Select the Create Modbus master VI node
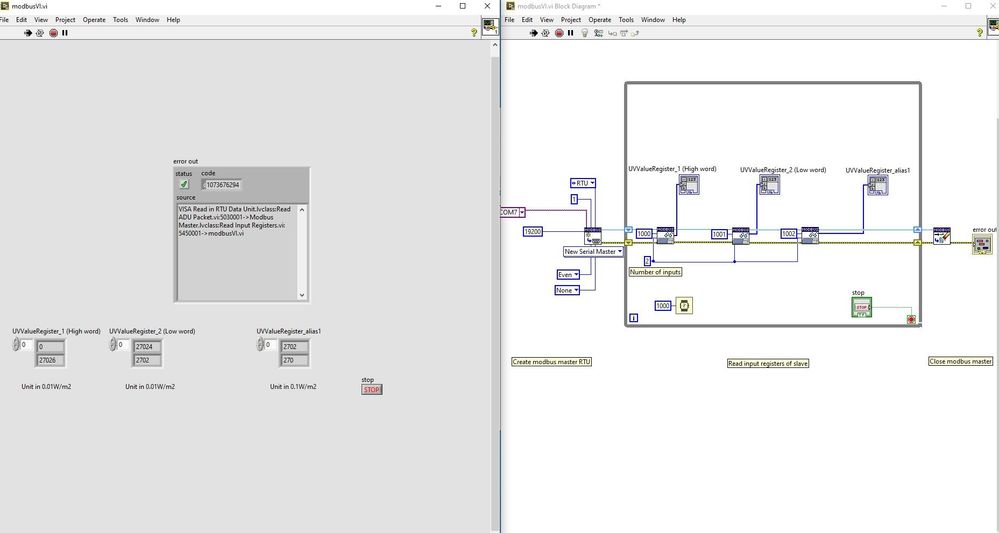 593,235
